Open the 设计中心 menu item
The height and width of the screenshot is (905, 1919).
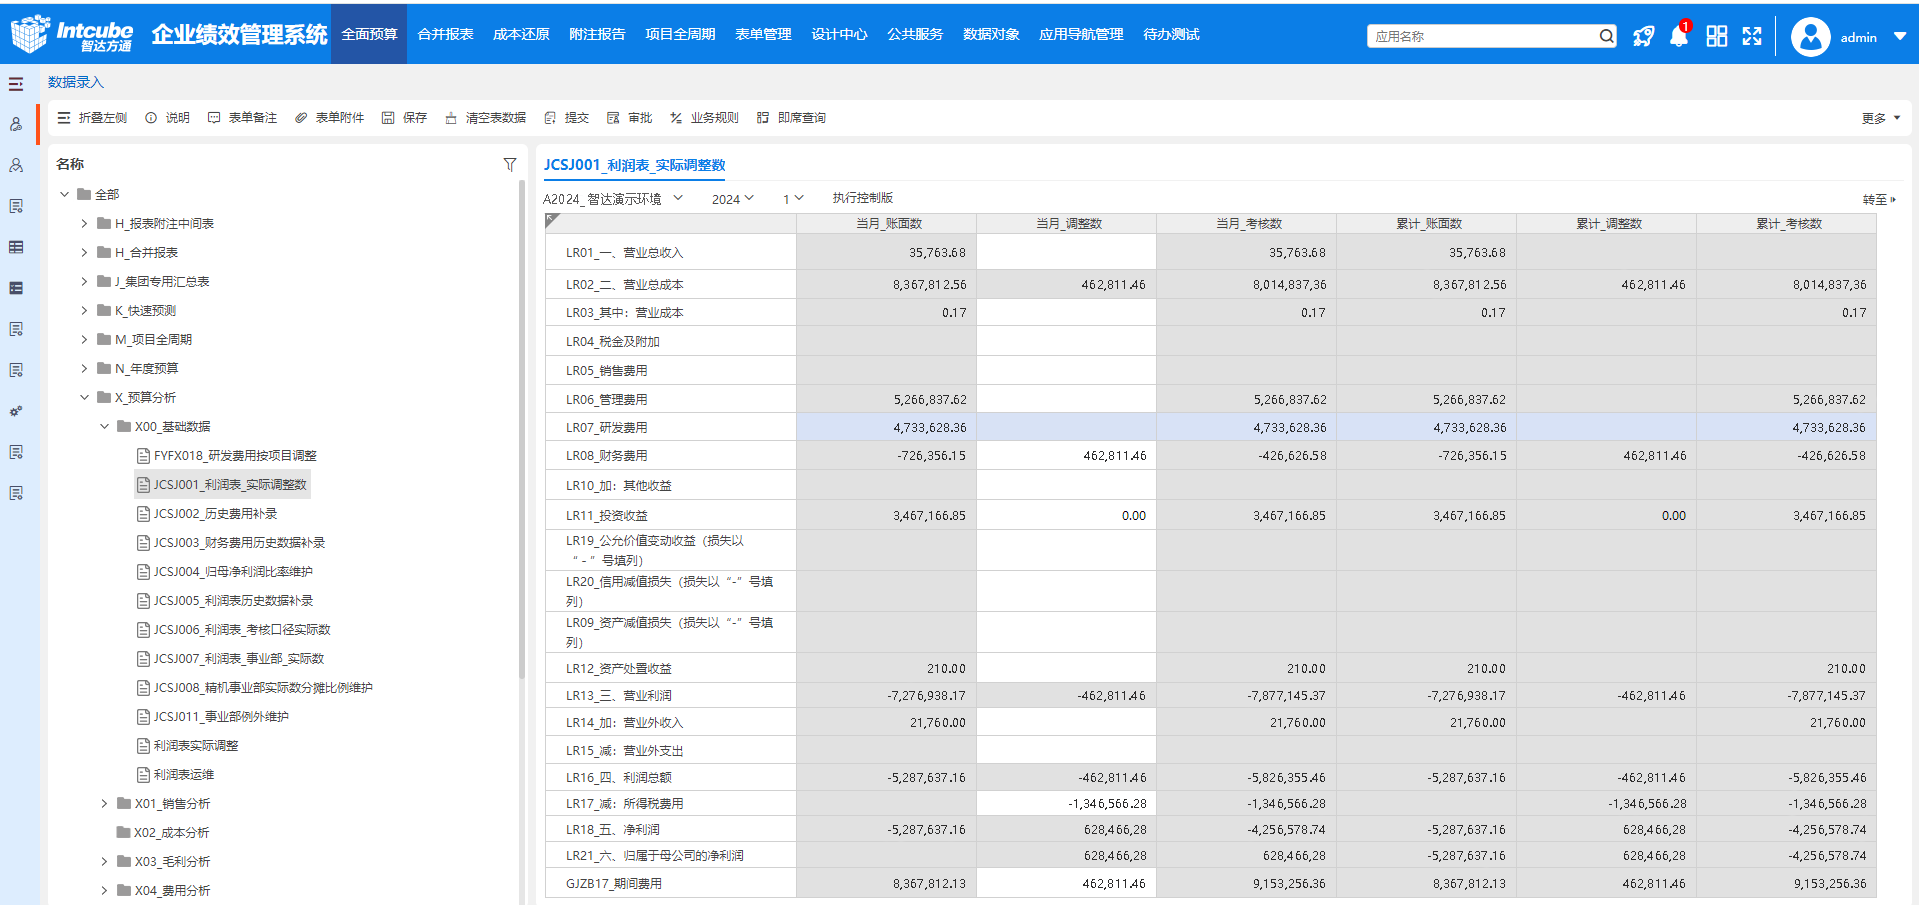coord(838,33)
